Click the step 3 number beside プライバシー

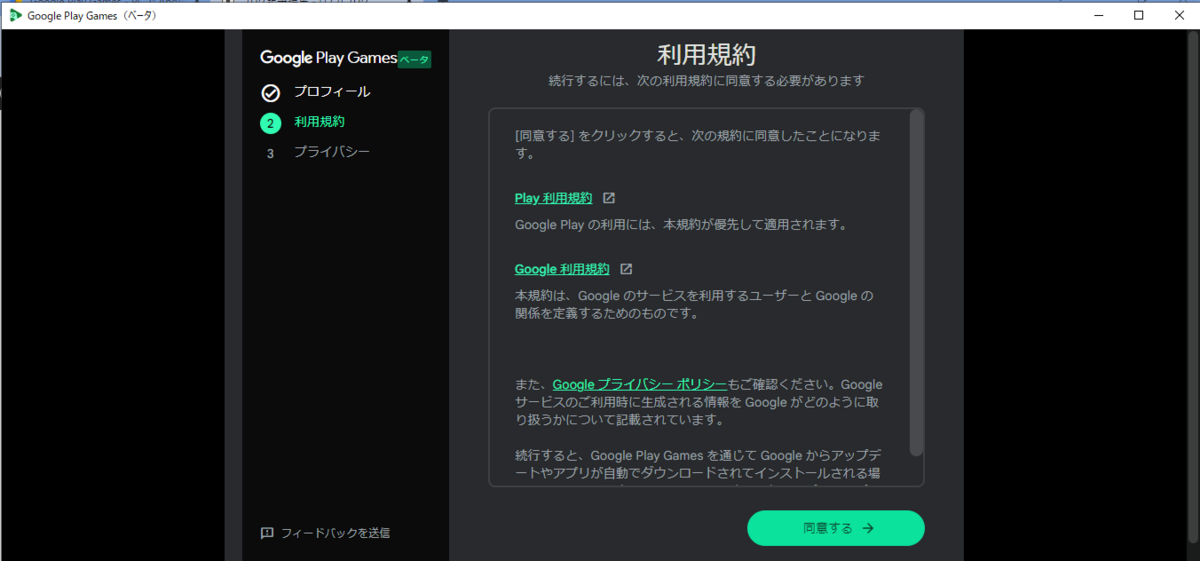270,154
